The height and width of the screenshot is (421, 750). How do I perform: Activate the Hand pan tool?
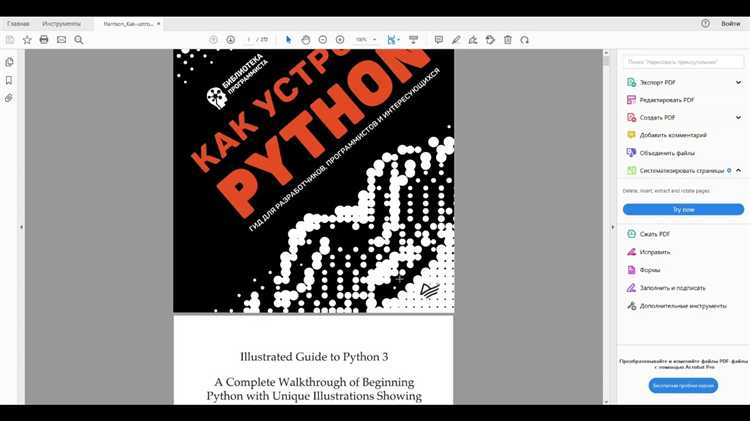point(306,40)
